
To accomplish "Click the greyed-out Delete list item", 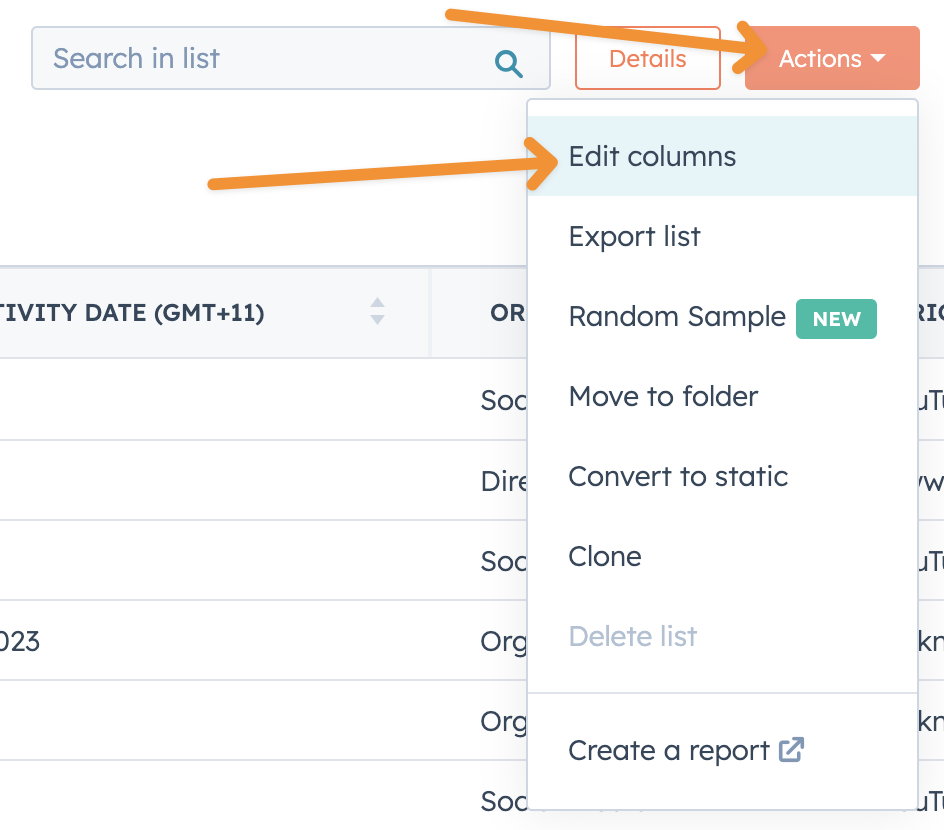I will point(632,637).
